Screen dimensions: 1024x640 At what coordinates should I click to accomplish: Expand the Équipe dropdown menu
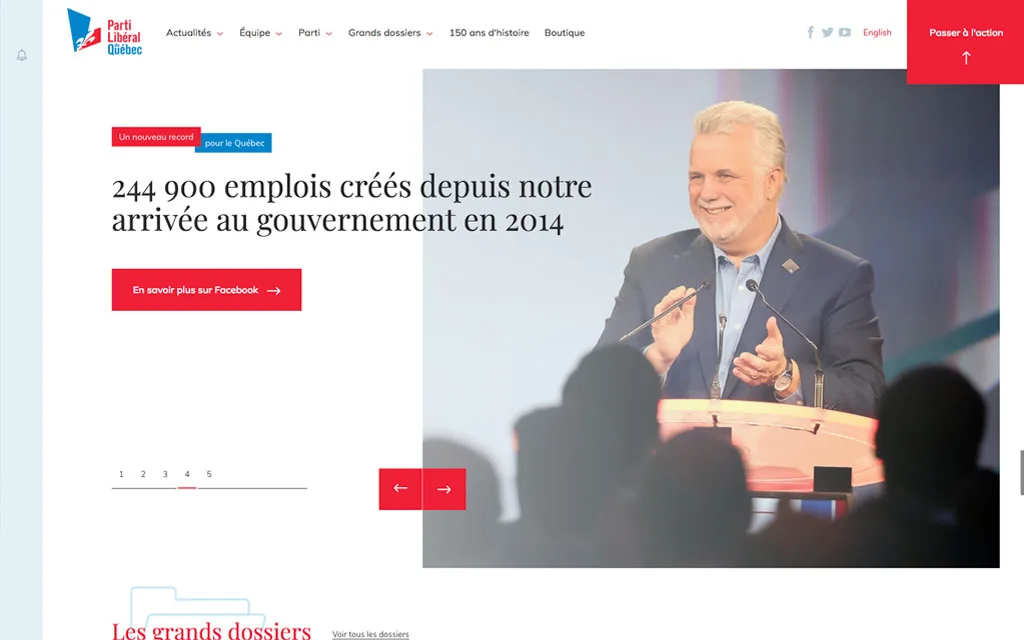point(260,33)
